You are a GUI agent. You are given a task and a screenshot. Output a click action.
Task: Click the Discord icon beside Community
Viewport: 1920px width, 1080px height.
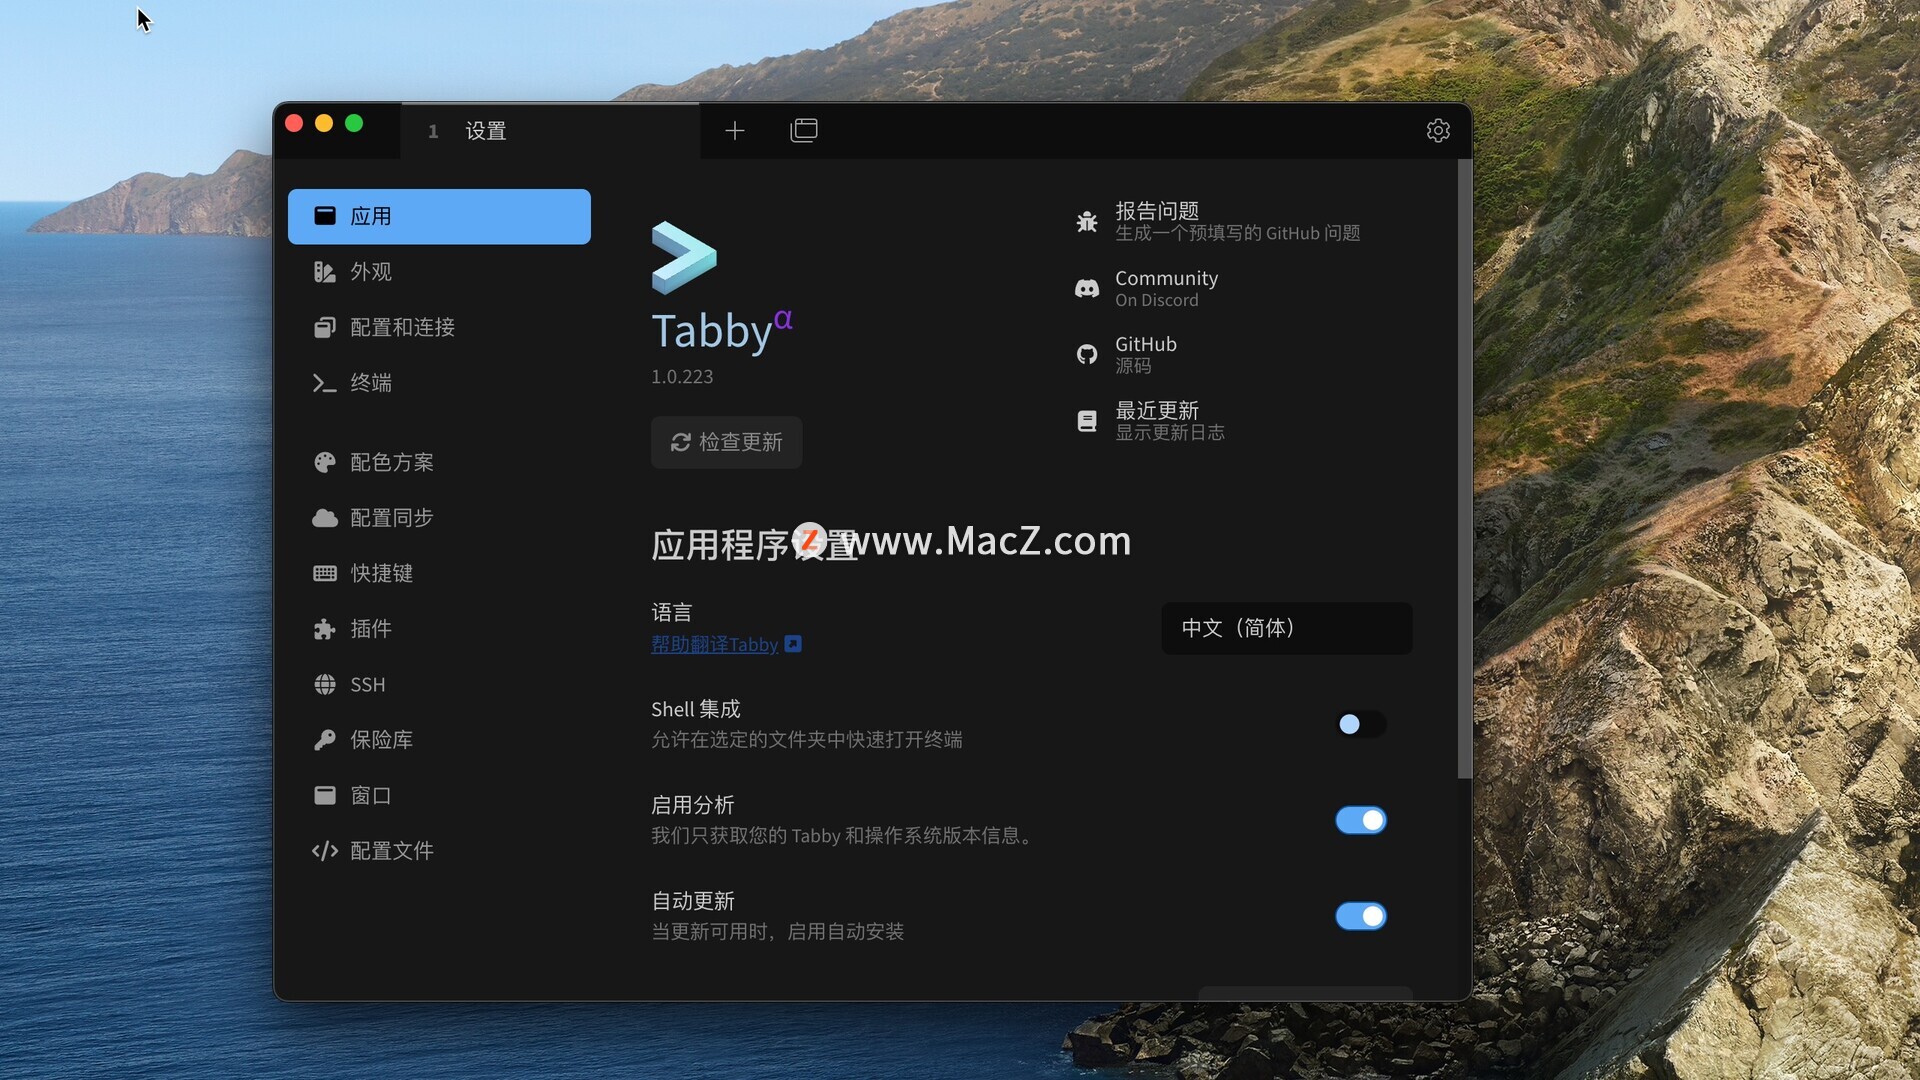(1087, 289)
